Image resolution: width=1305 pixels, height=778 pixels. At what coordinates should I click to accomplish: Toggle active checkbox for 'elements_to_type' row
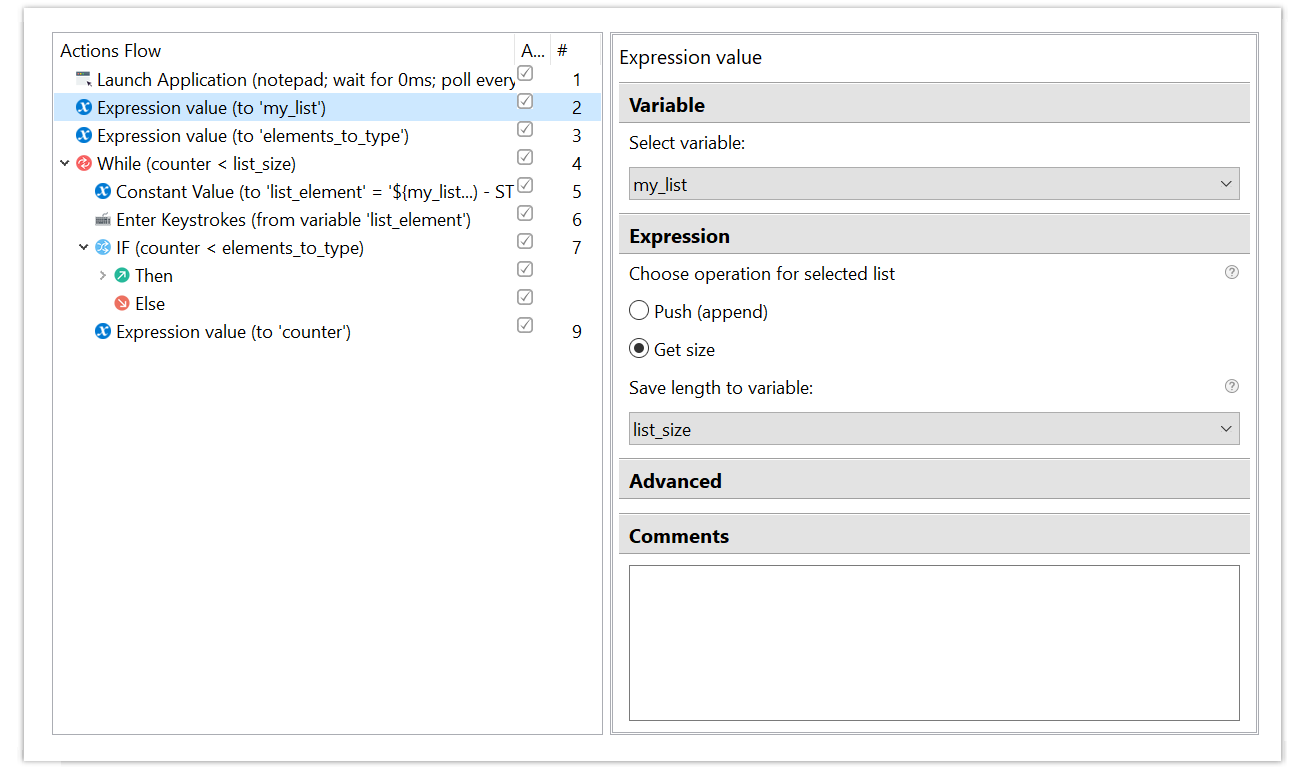[525, 129]
